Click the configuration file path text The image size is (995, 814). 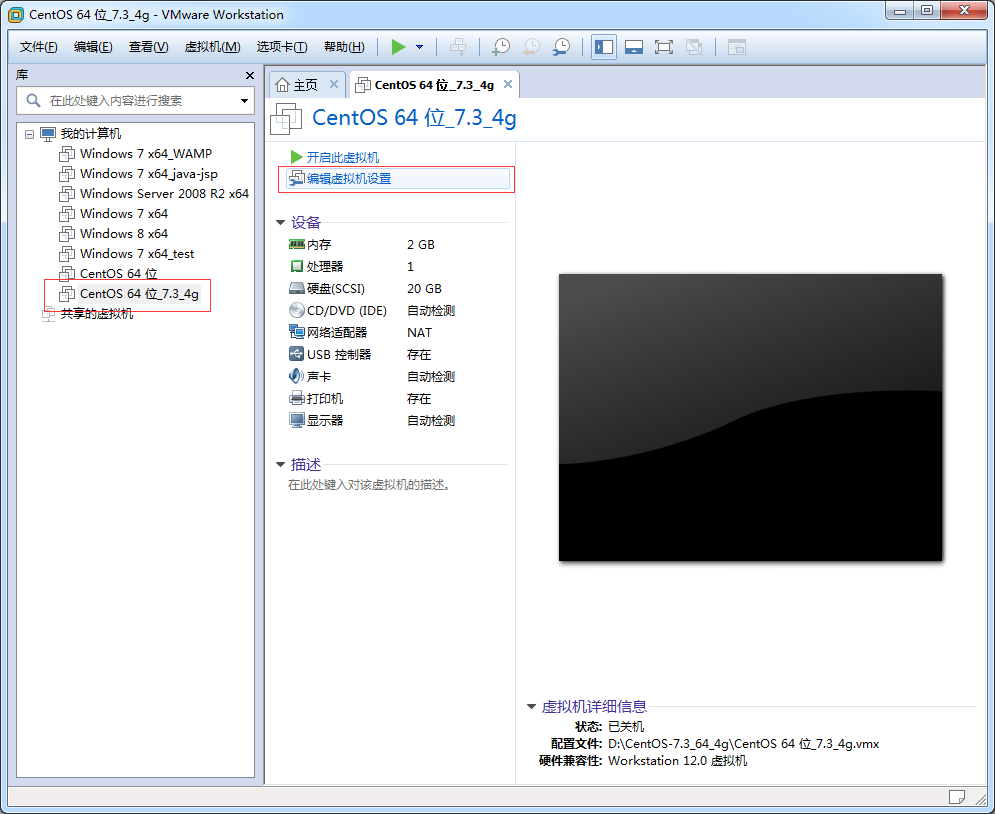[744, 744]
